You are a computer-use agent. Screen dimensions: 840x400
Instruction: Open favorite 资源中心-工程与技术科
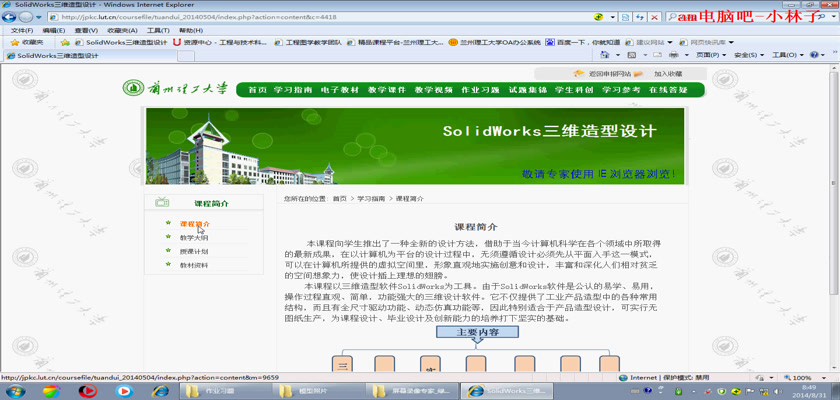click(x=220, y=42)
